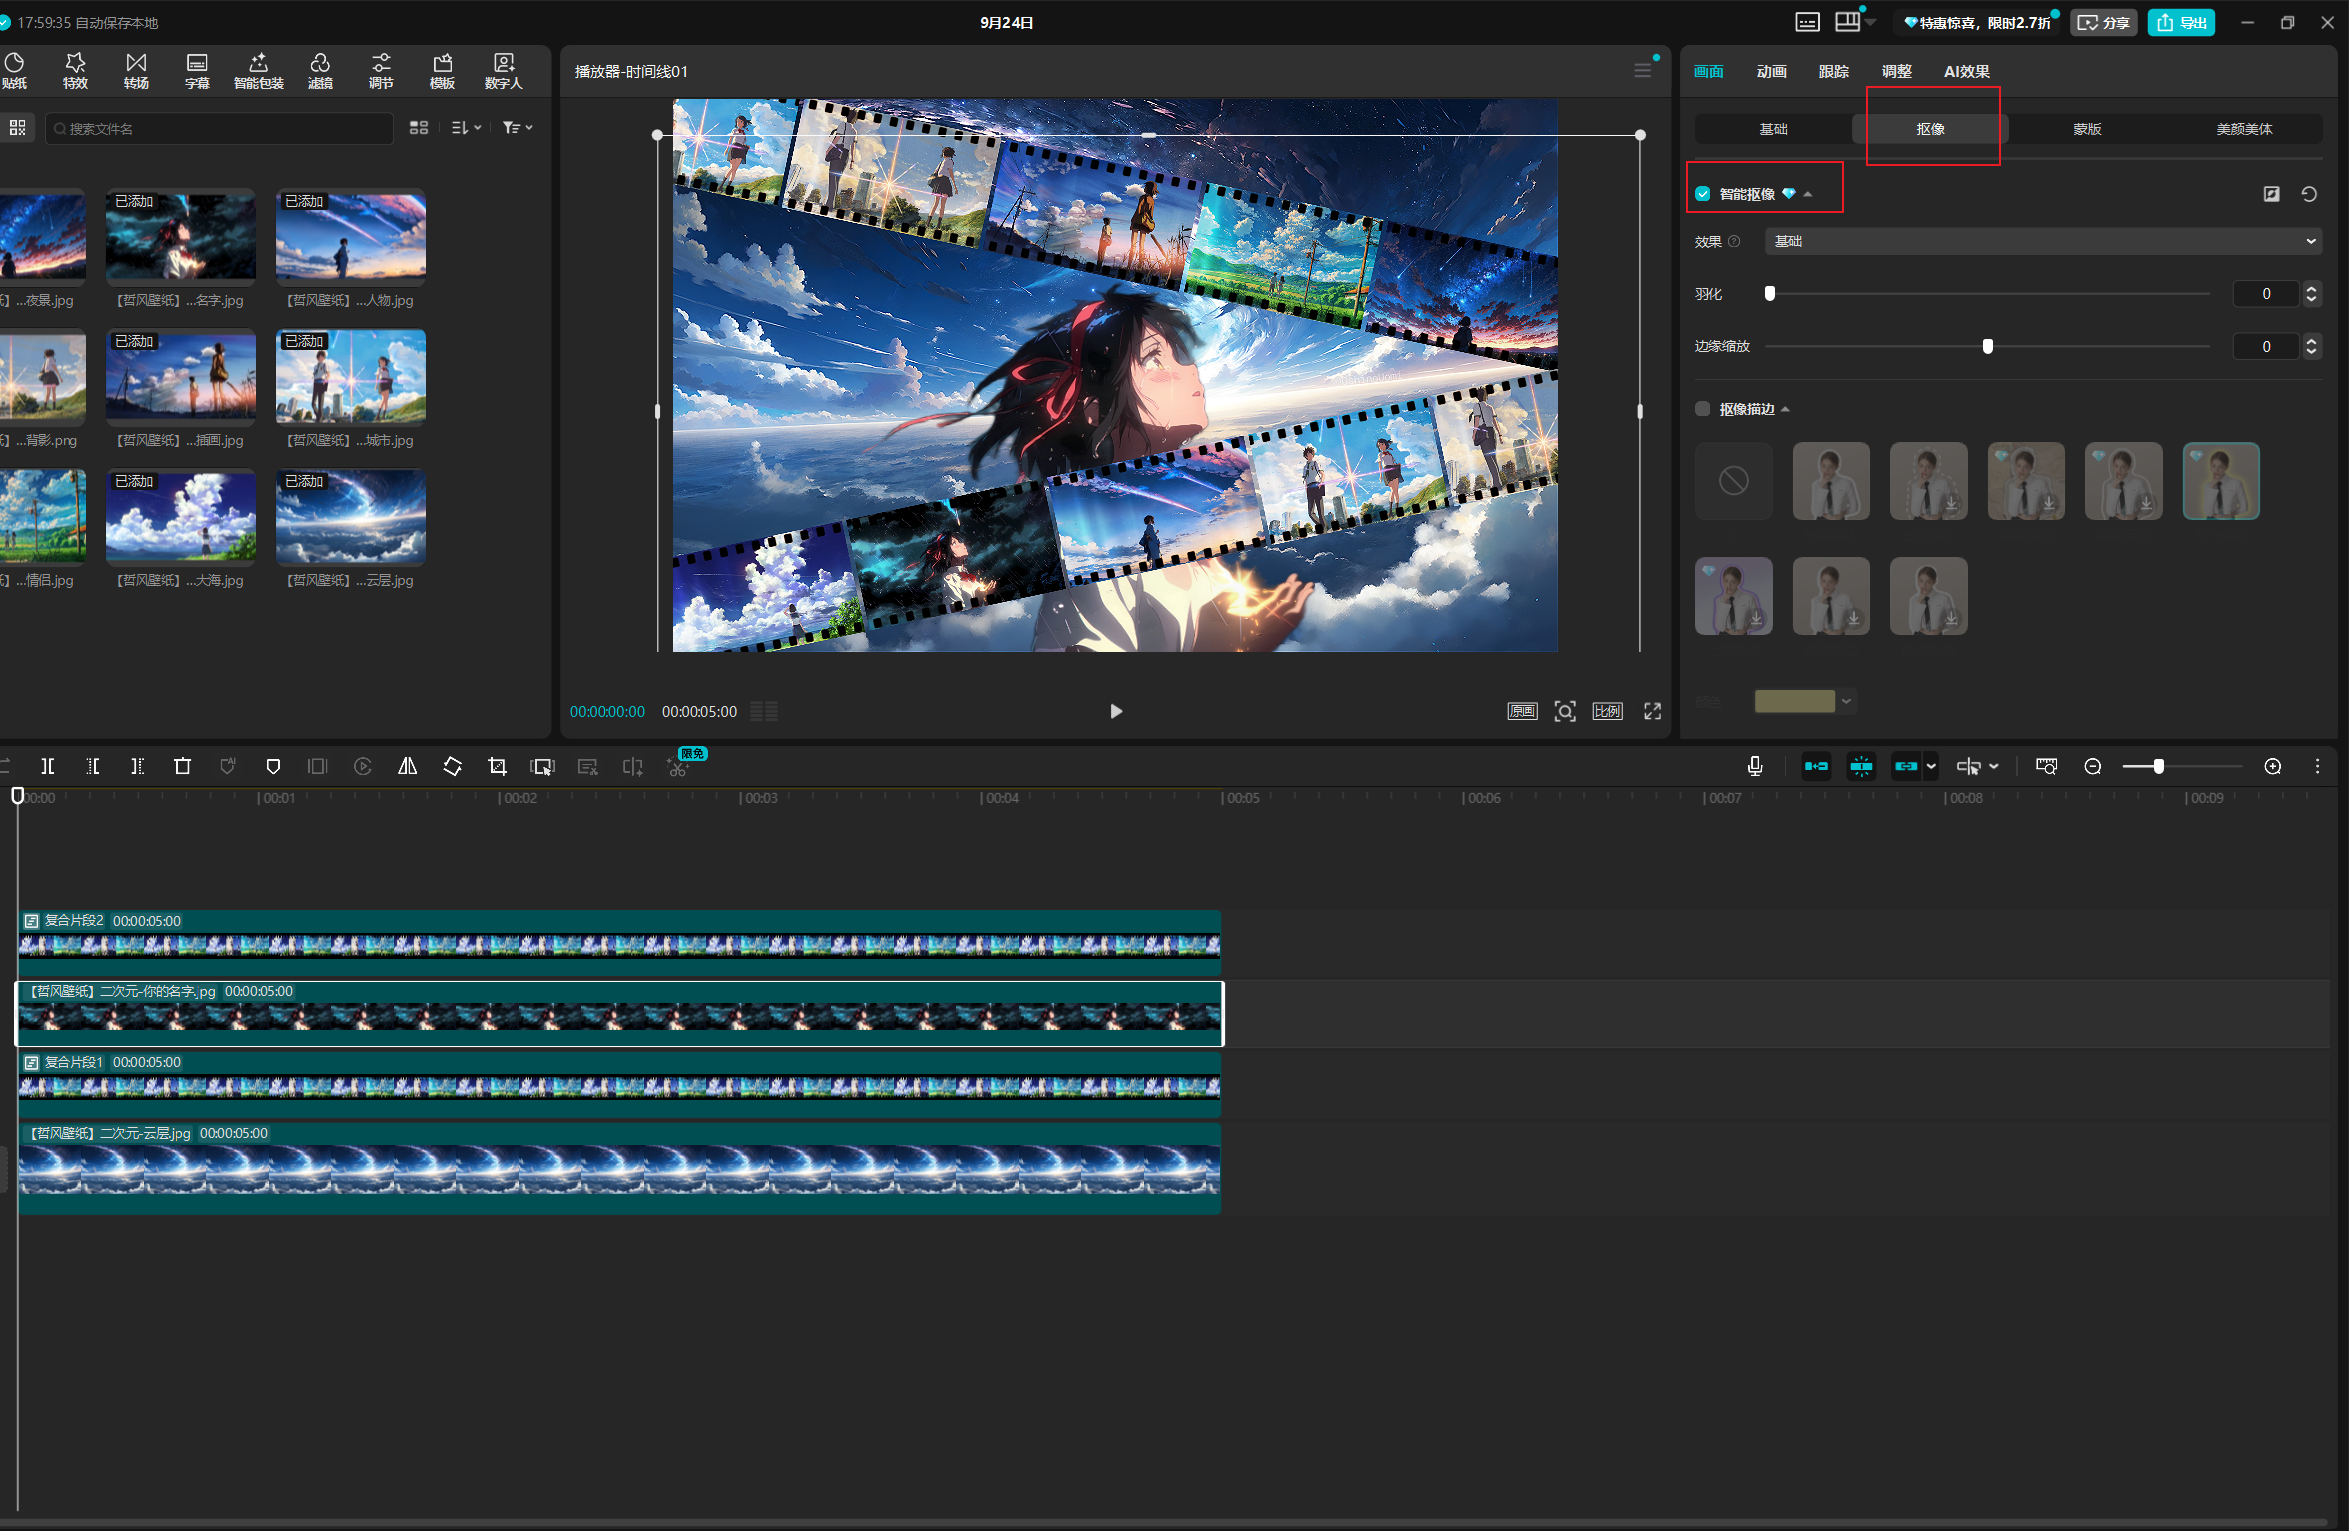Open the 滤镜 filters panel
The width and height of the screenshot is (2349, 1531).
pyautogui.click(x=320, y=71)
